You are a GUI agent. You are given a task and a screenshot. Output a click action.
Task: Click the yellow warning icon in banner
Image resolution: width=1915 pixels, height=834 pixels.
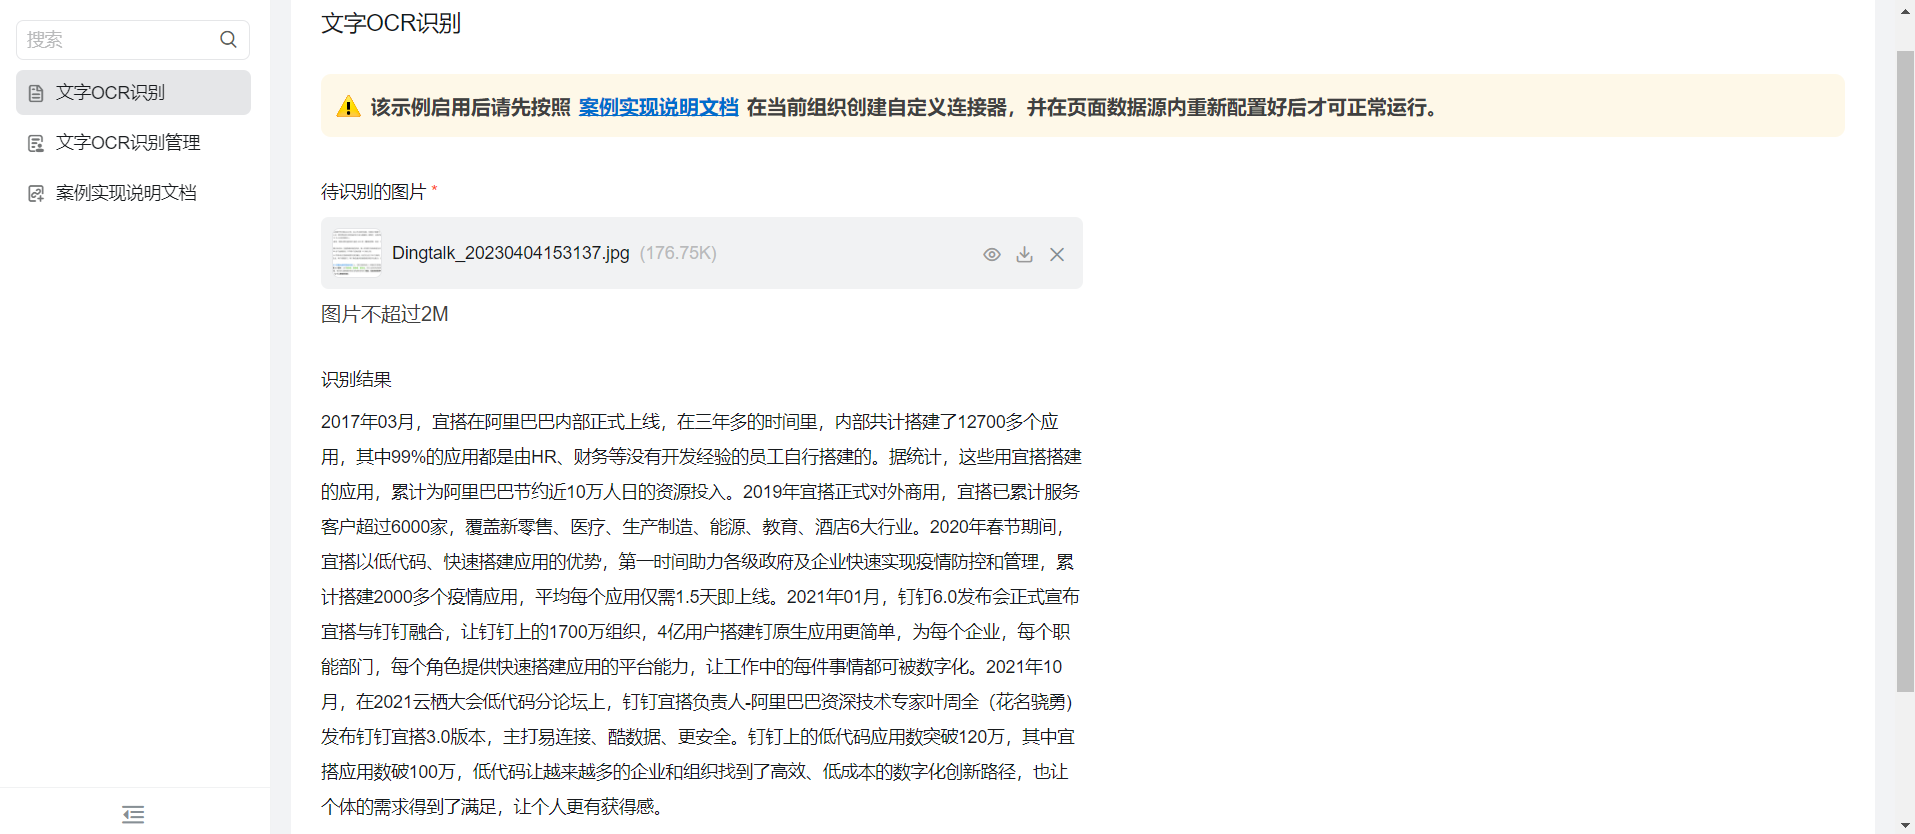[x=348, y=107]
